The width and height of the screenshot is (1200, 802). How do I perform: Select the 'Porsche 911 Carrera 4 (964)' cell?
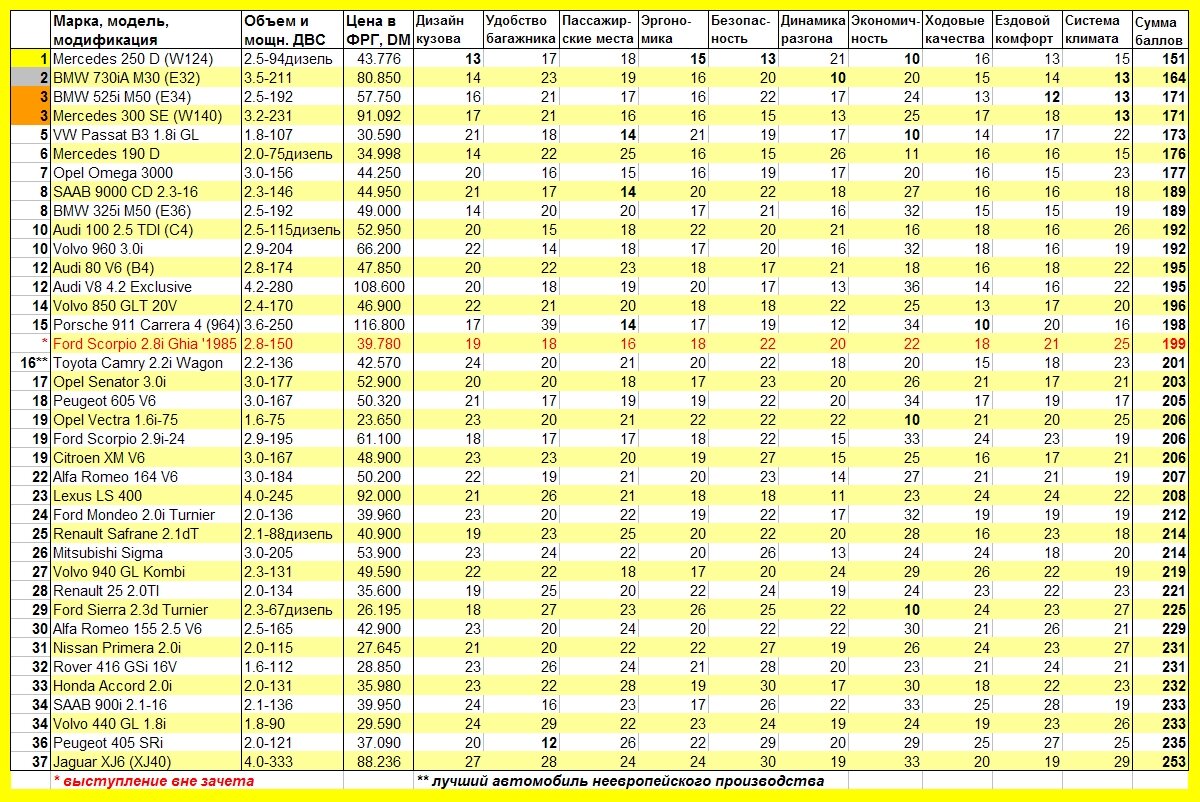(145, 325)
